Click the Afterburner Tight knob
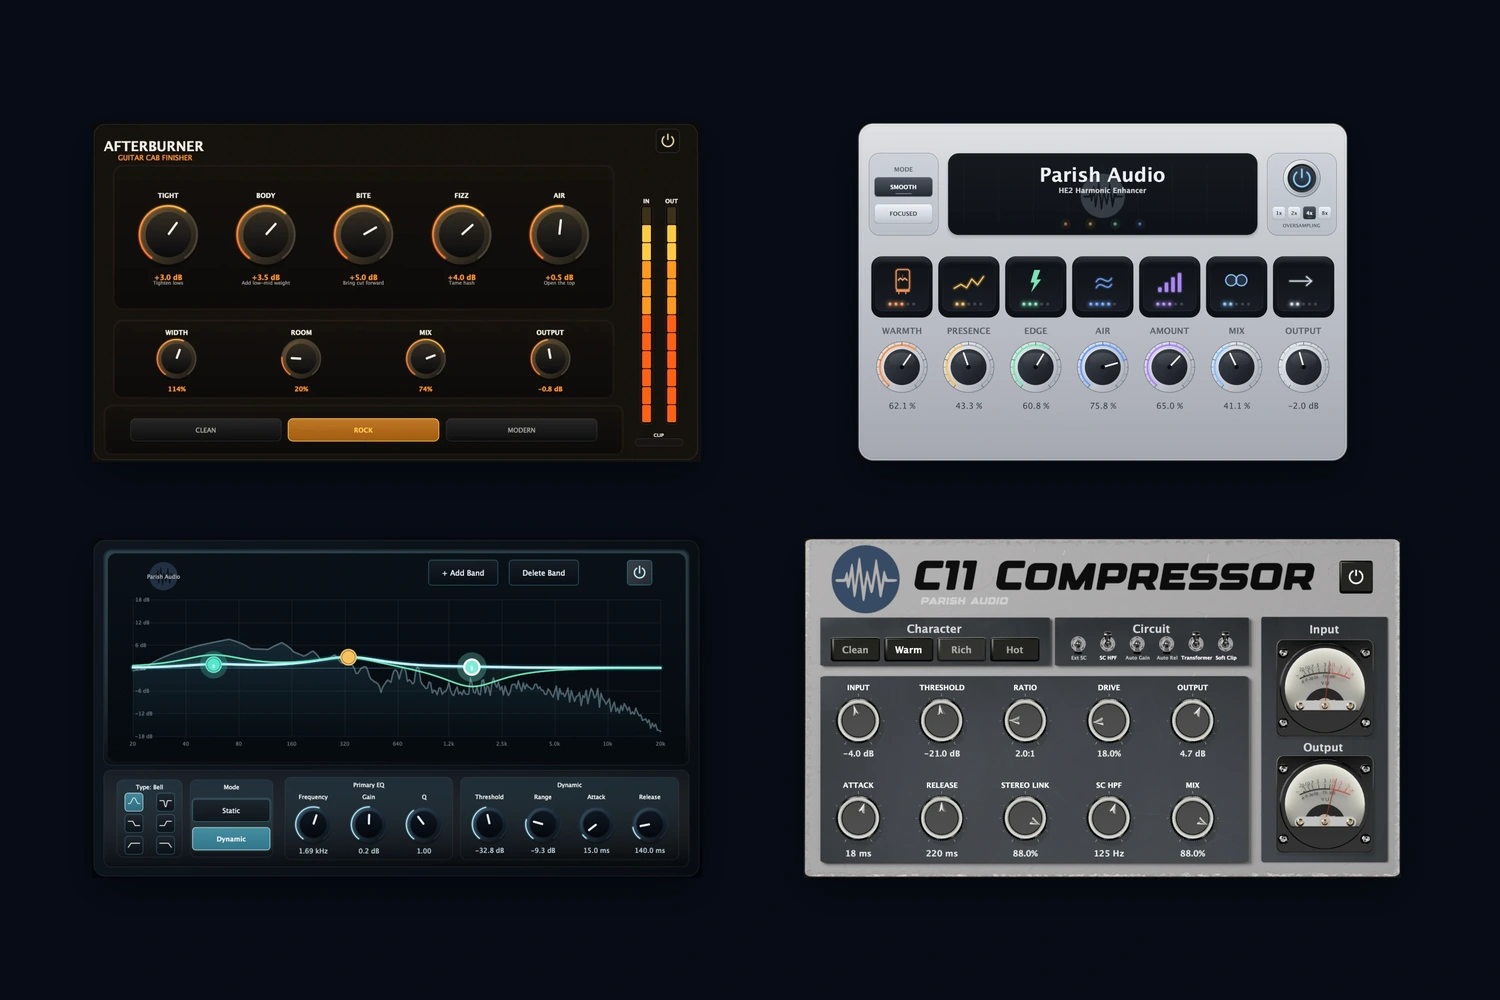The height and width of the screenshot is (1000, 1500). coord(168,235)
